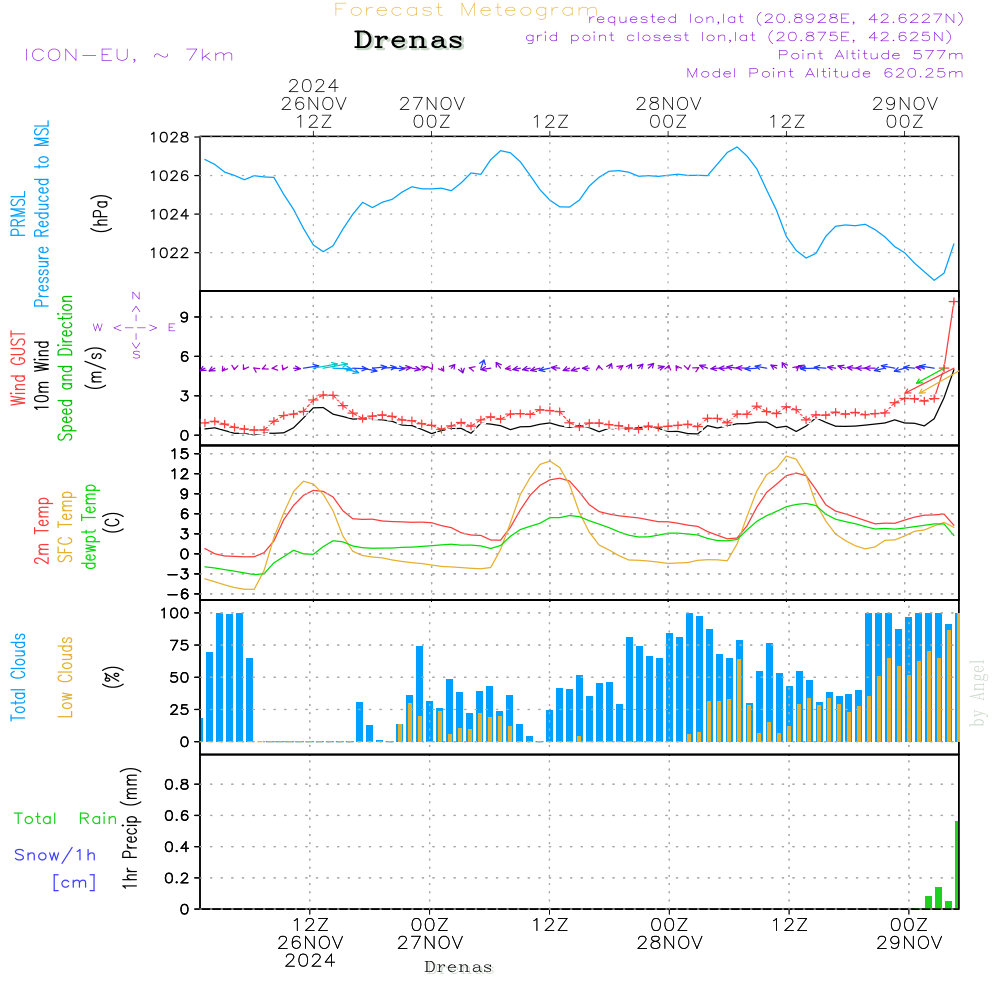Image resolution: width=1000 pixels, height=1000 pixels.
Task: Click the green "Total Rain" legend label
Action: tap(66, 819)
